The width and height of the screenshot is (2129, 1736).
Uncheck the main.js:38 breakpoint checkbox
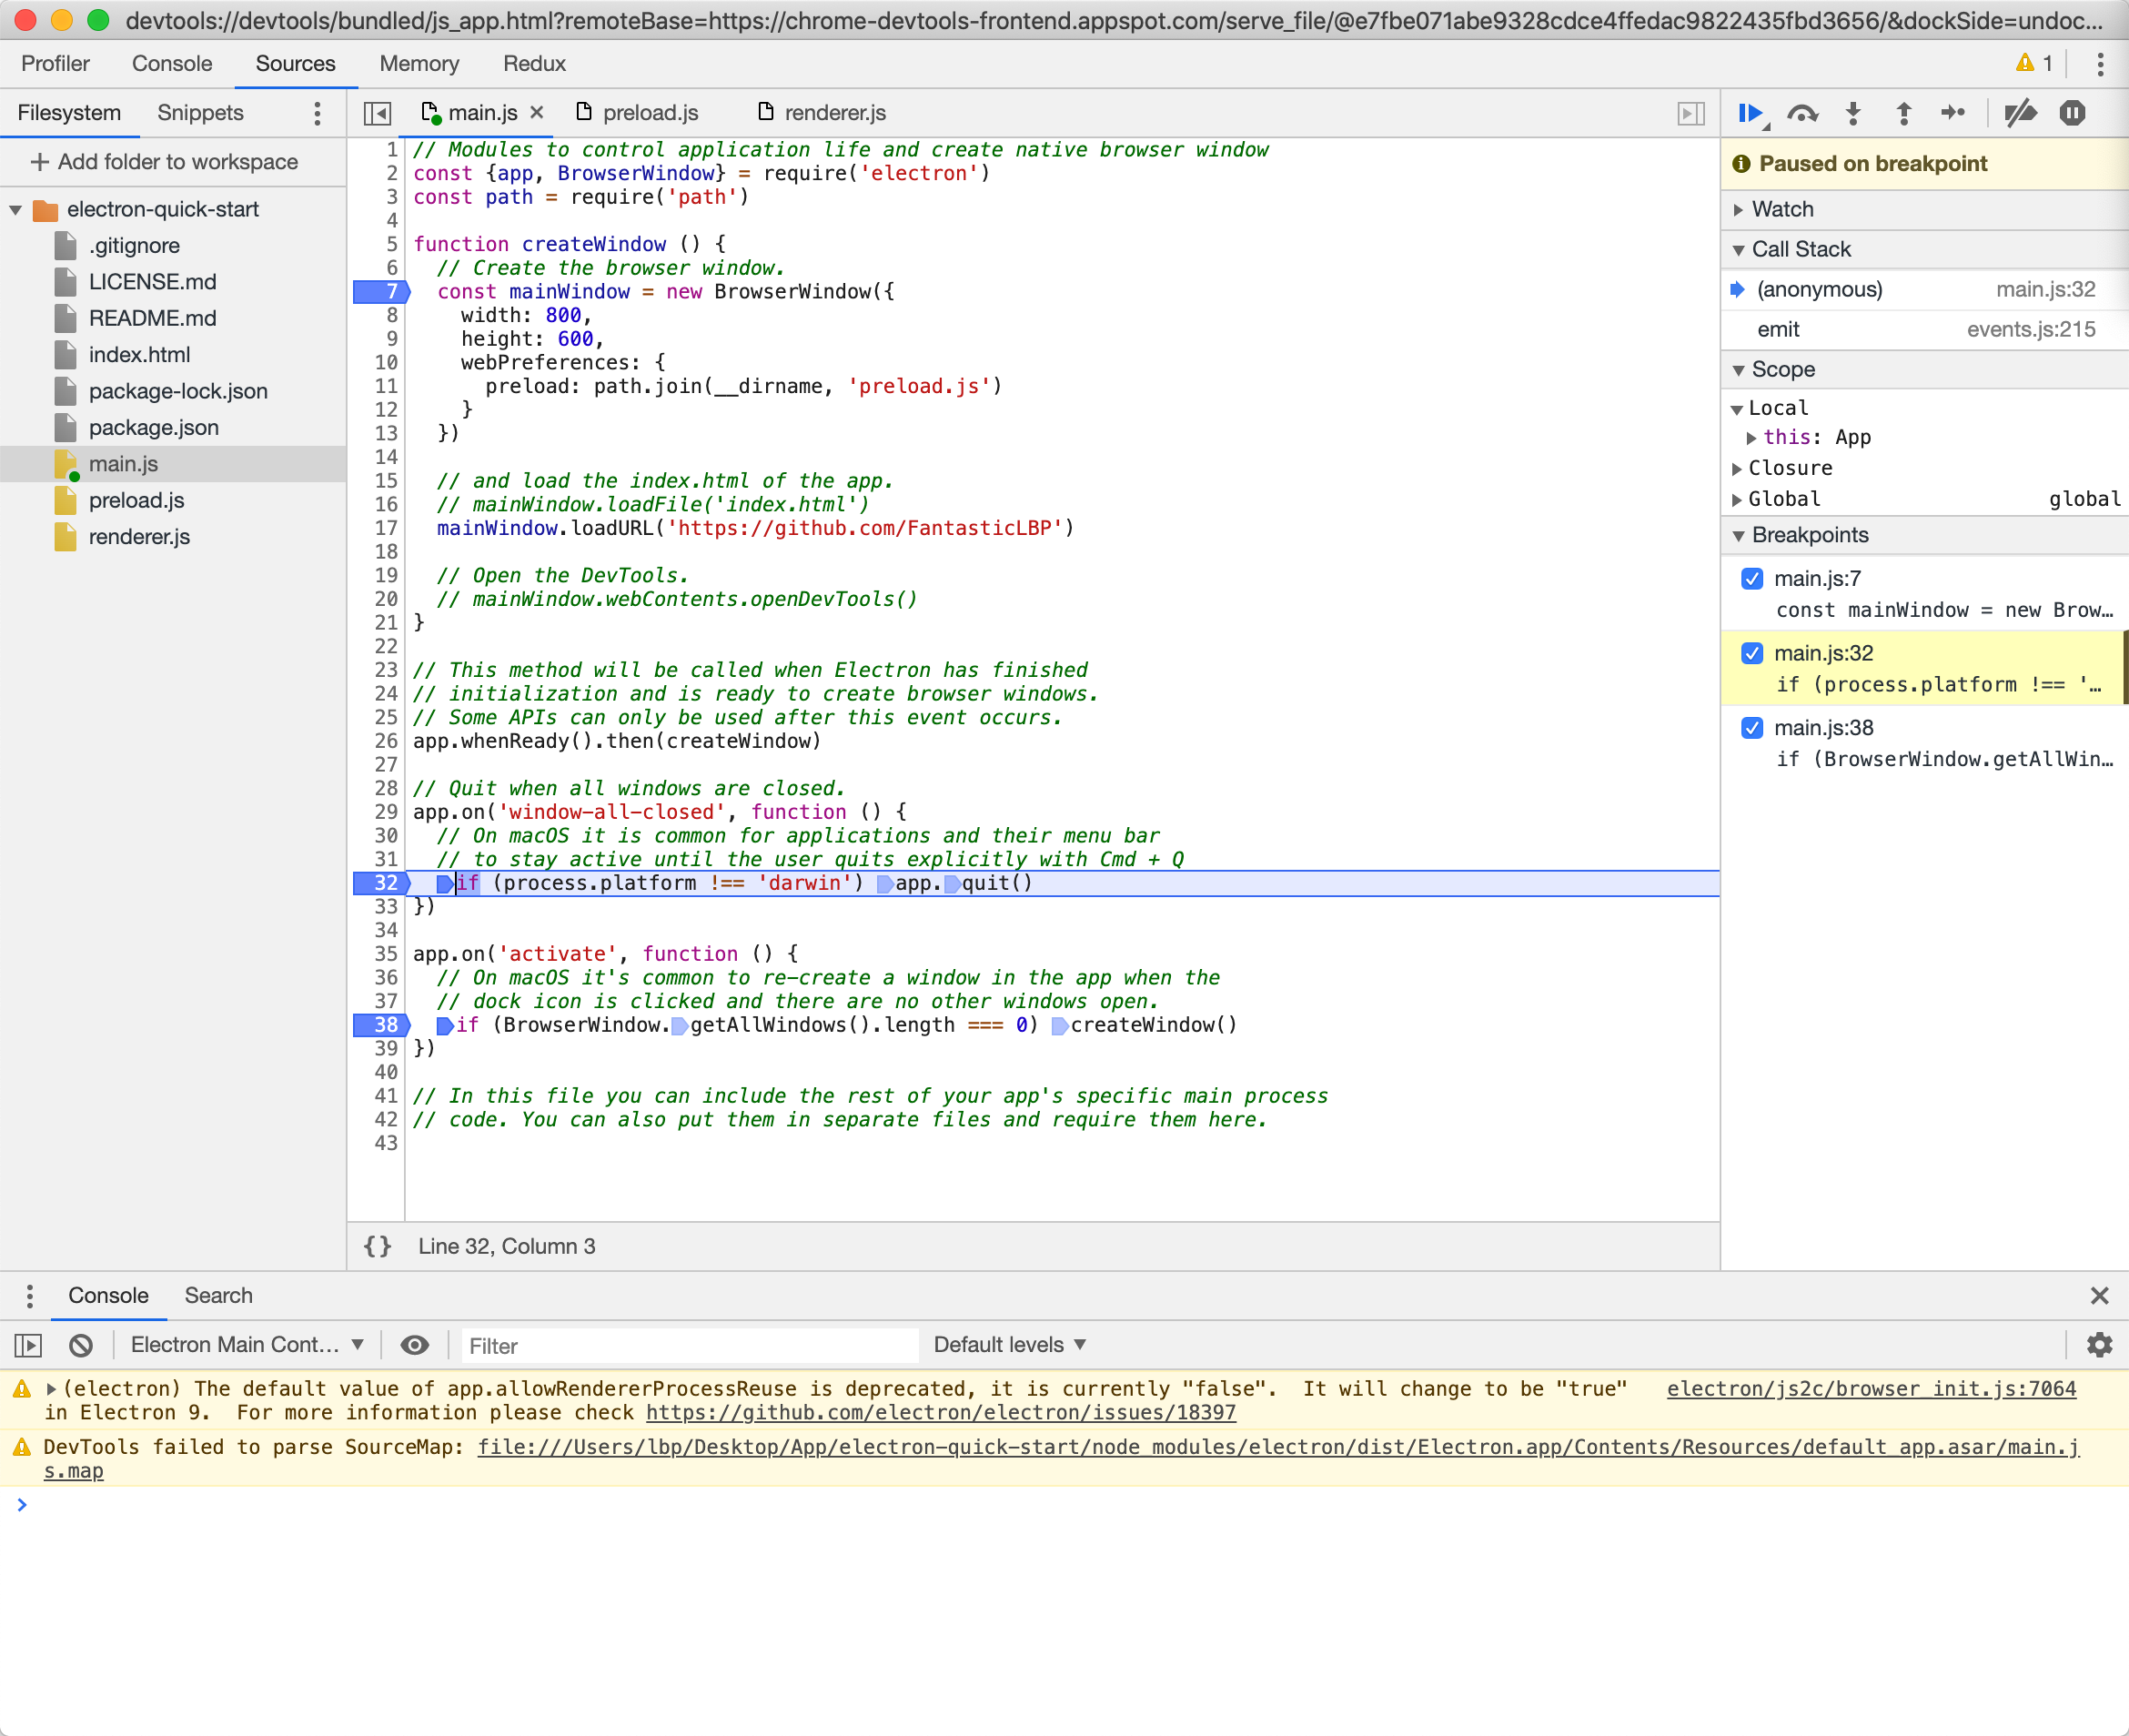point(1751,727)
